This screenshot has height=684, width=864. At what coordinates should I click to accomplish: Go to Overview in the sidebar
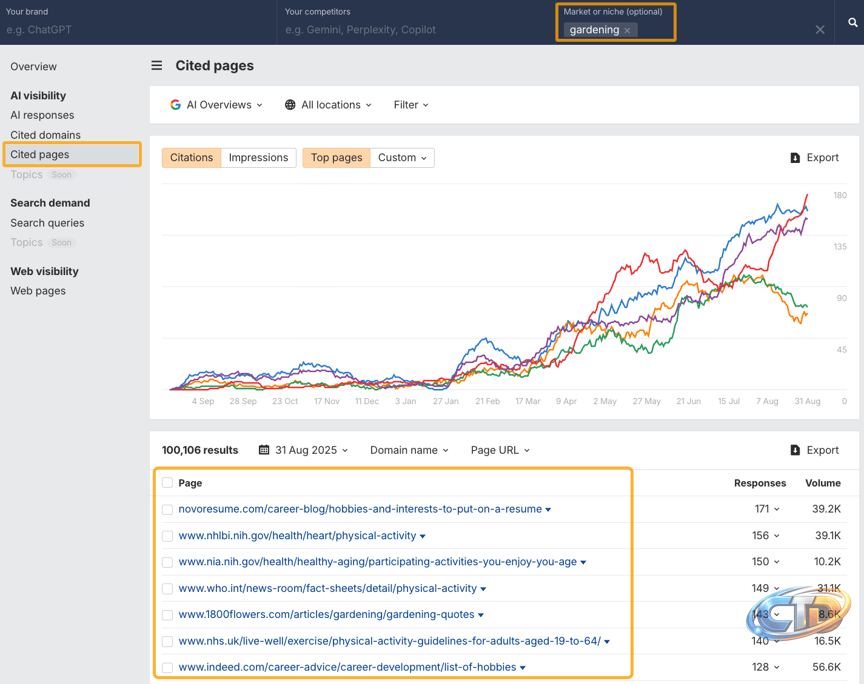click(34, 67)
